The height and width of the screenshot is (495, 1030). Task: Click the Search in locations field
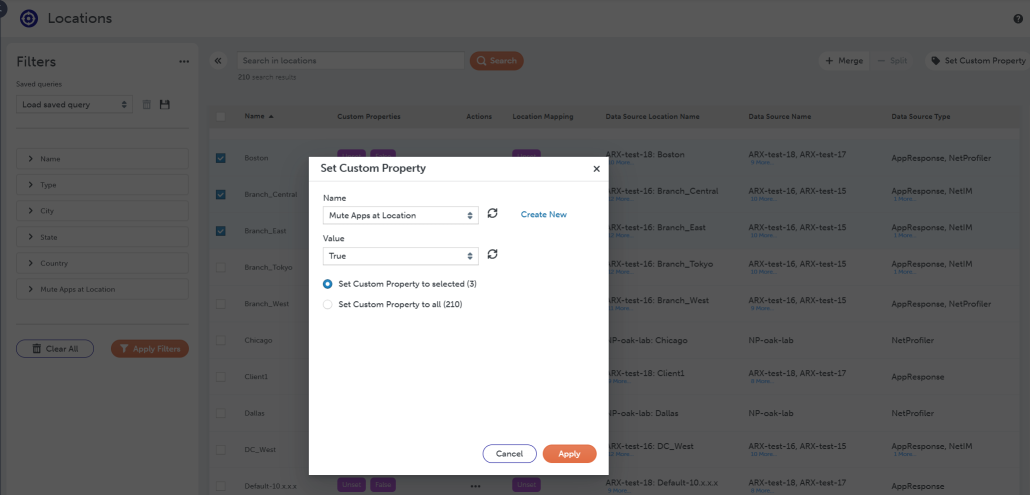pyautogui.click(x=350, y=60)
